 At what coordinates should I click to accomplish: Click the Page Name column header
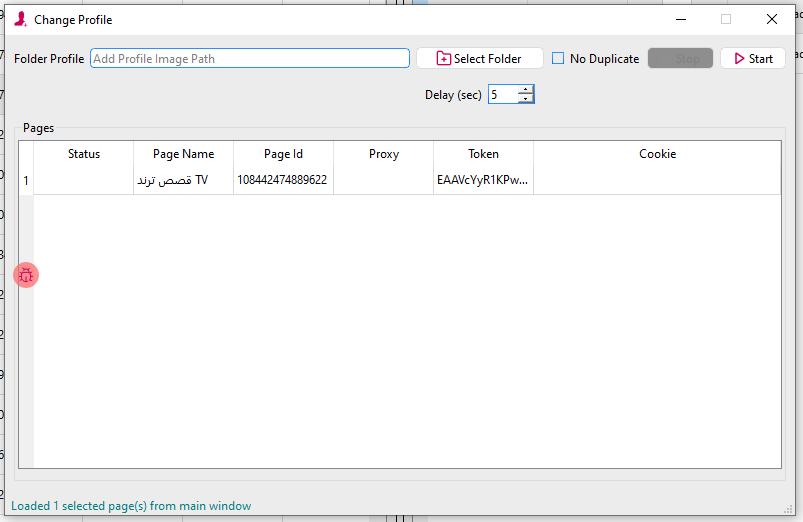pos(183,154)
